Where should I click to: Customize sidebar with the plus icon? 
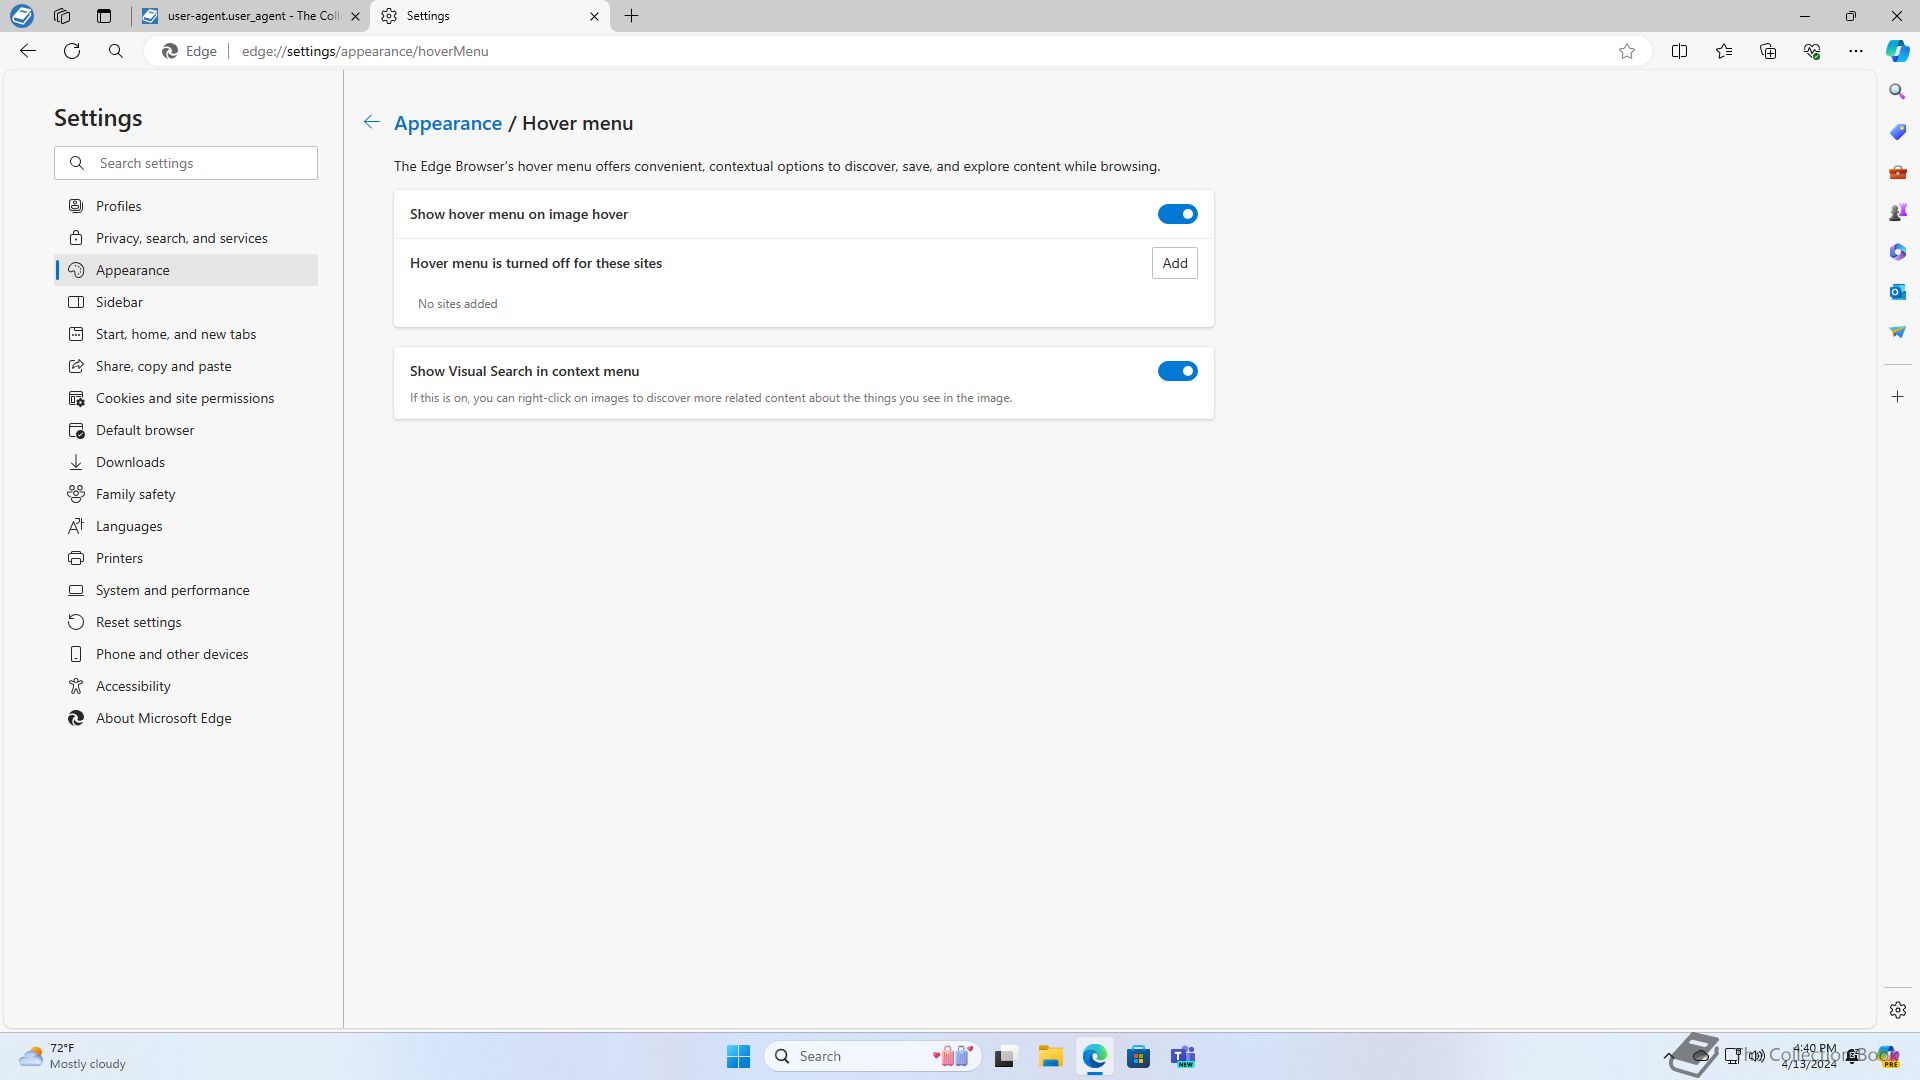click(x=1898, y=397)
